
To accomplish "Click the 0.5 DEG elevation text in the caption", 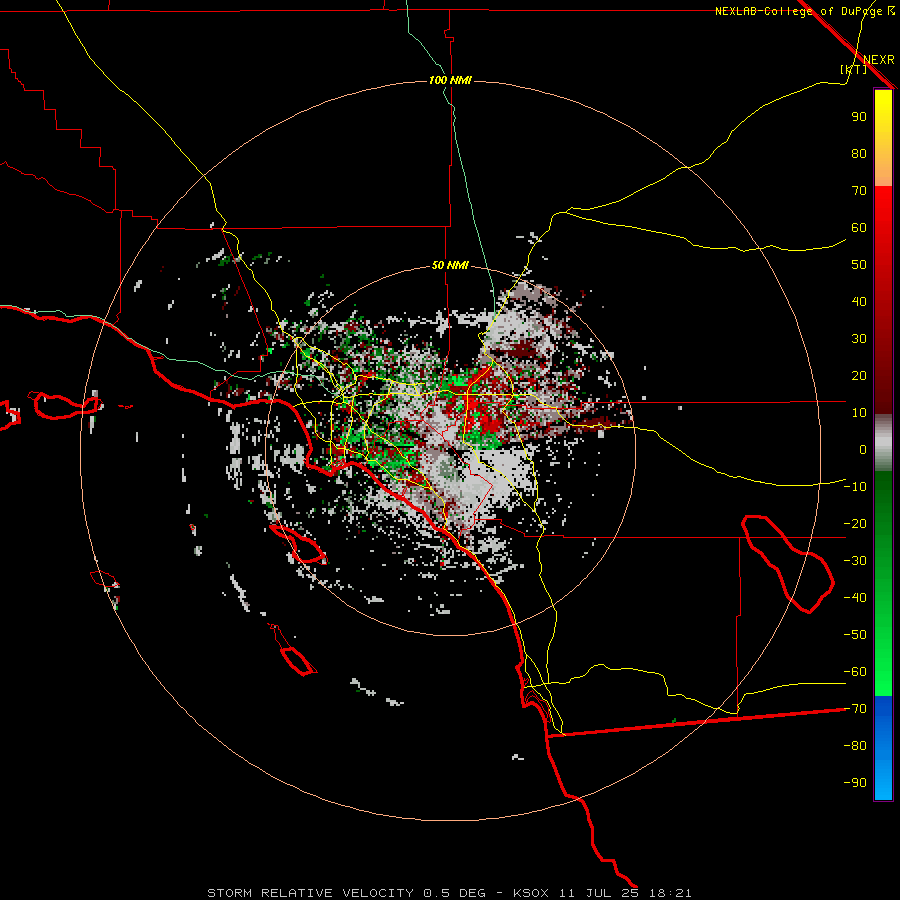I will (x=454, y=893).
